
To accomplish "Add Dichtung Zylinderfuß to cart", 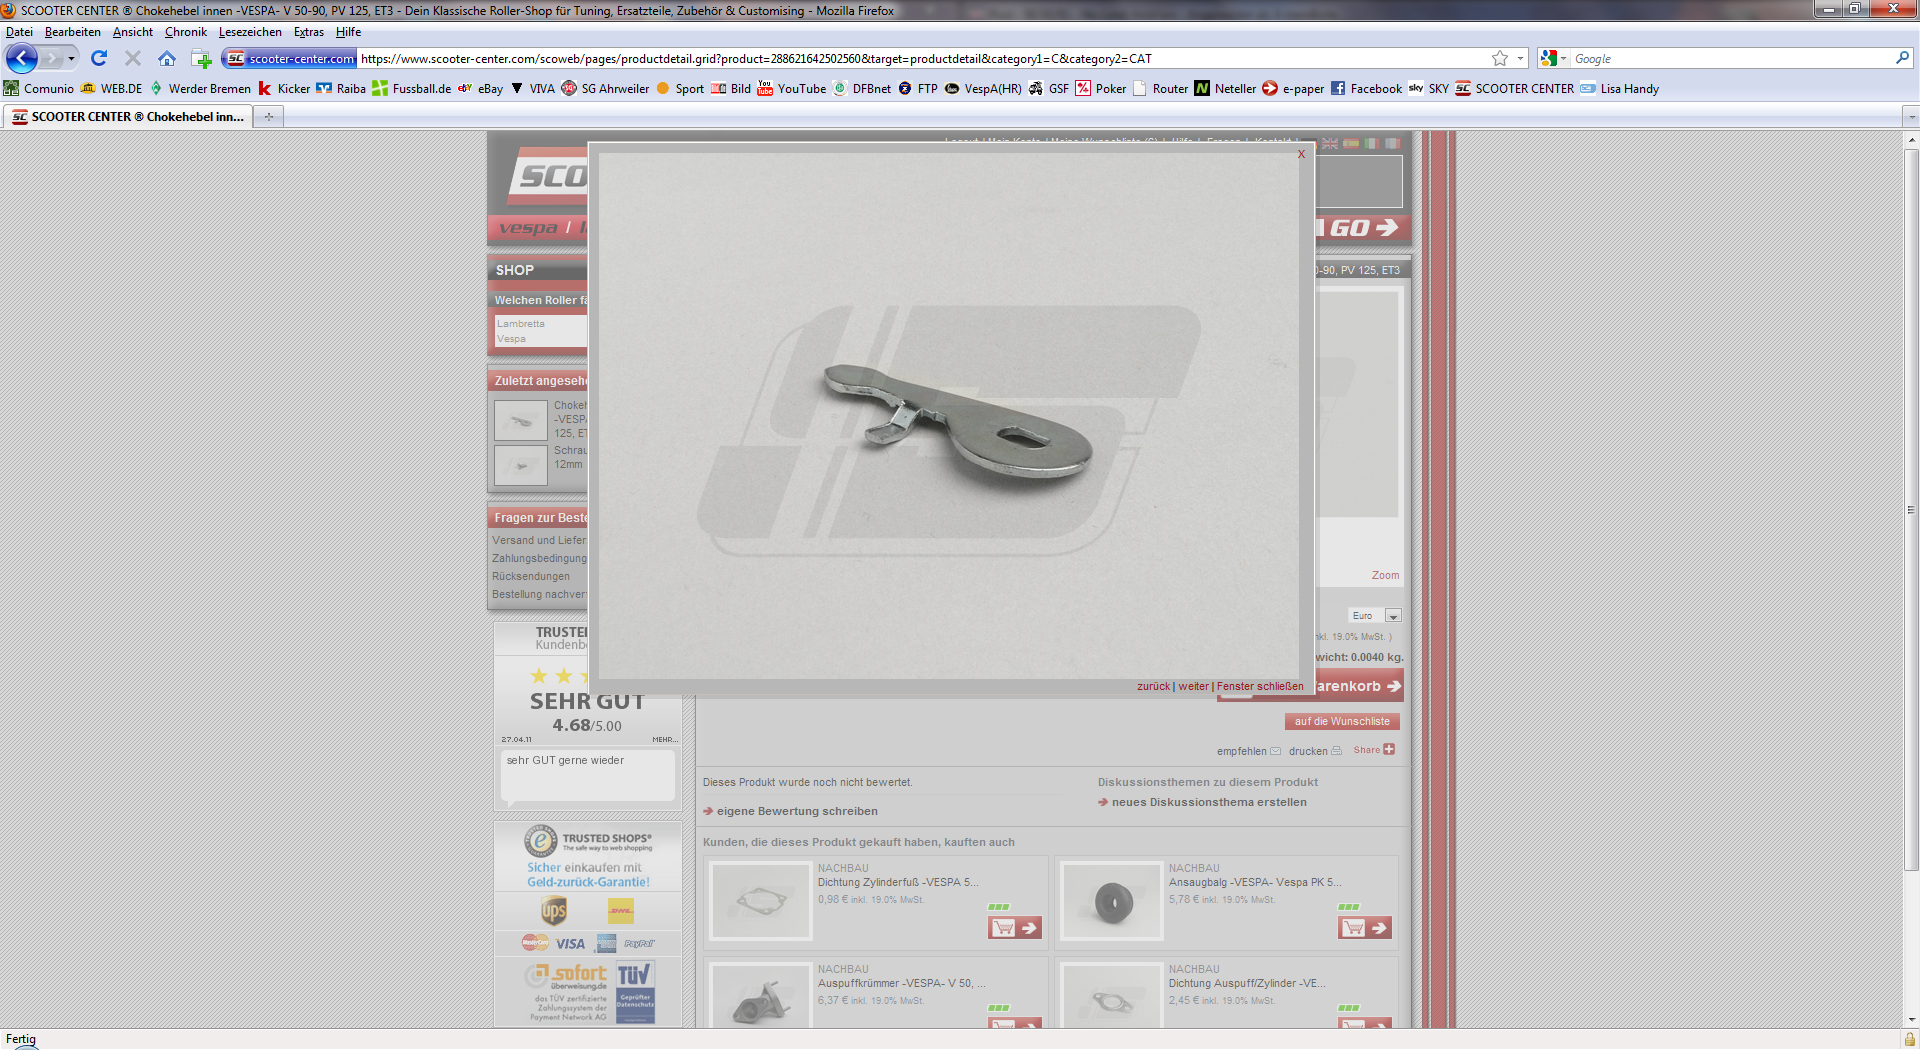I will pyautogui.click(x=1015, y=928).
